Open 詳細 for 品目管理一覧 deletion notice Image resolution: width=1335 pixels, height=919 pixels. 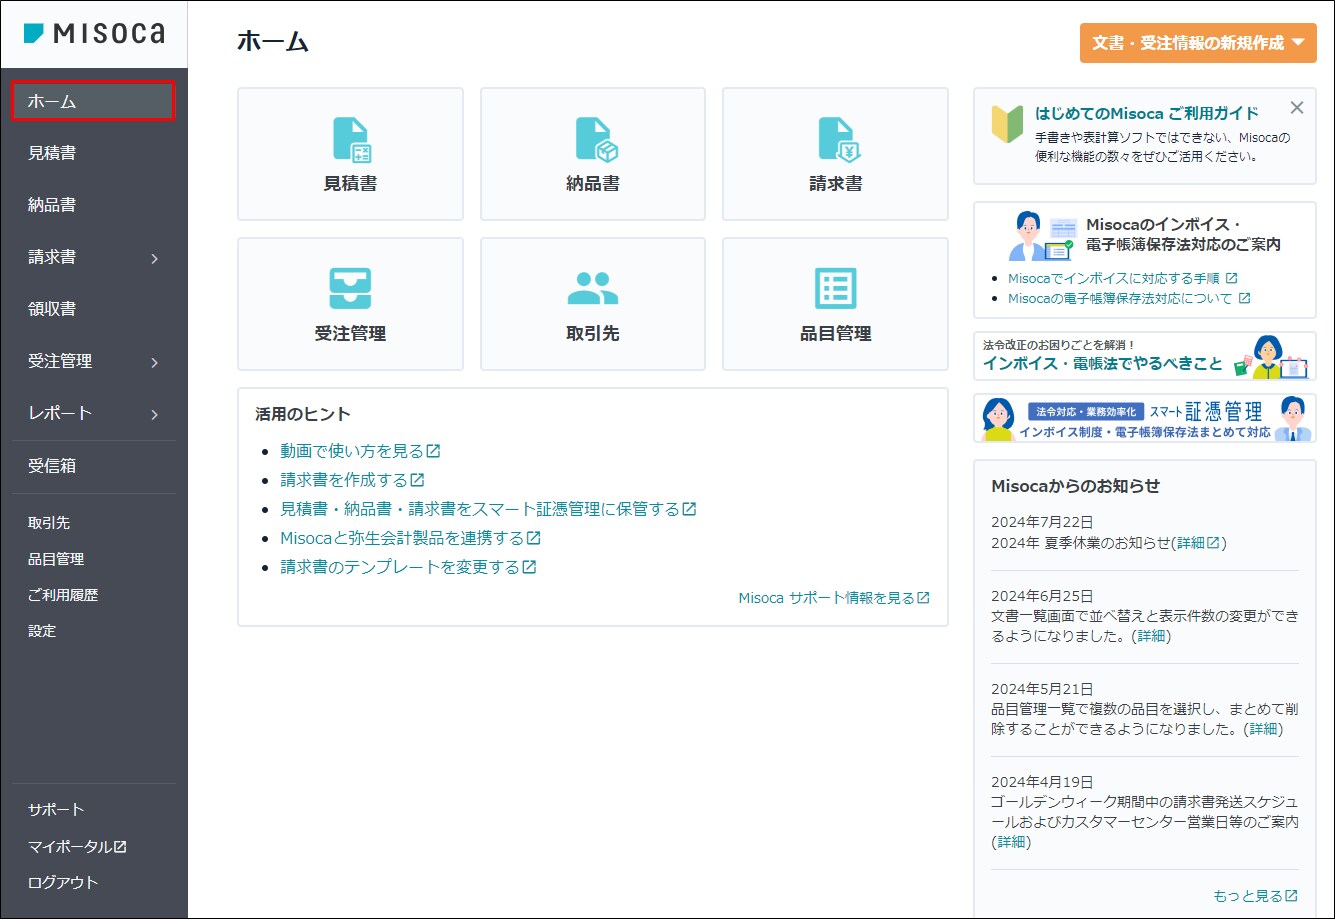pyautogui.click(x=1263, y=729)
